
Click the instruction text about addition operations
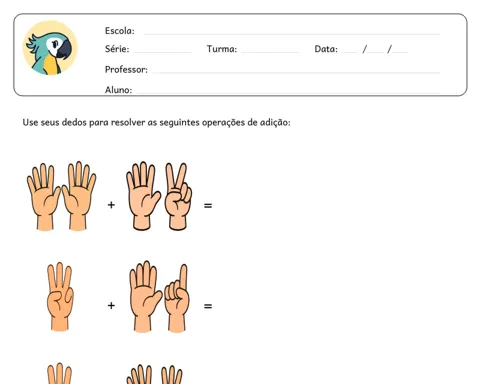pyautogui.click(x=156, y=122)
